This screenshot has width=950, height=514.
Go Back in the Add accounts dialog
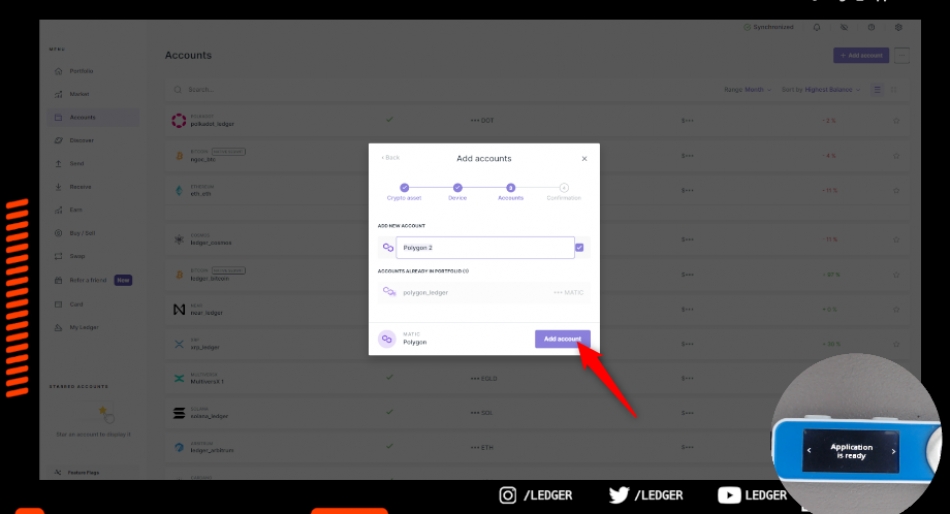point(391,158)
